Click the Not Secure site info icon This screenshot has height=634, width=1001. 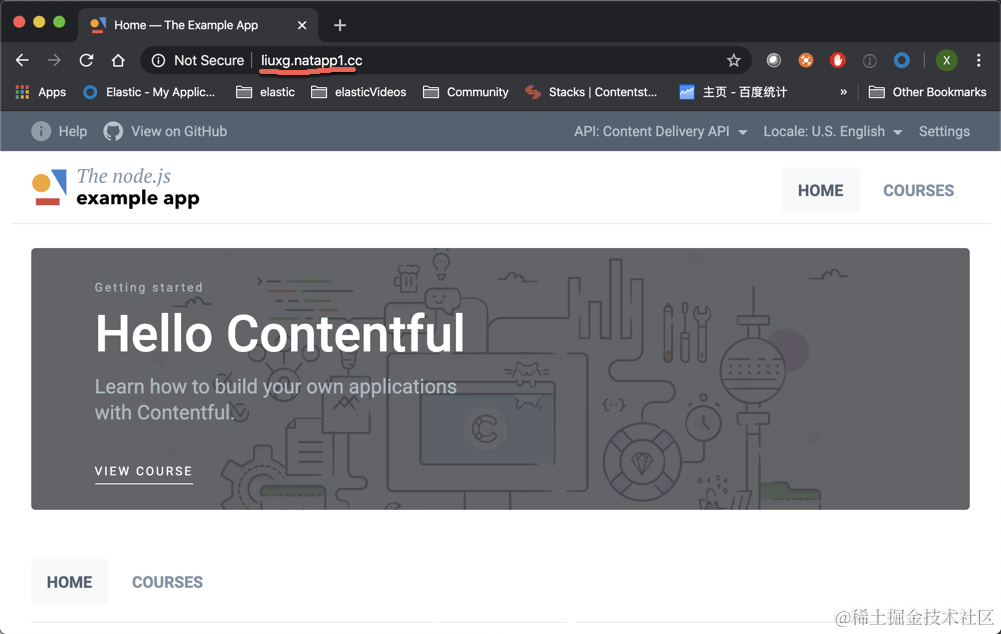tap(158, 60)
